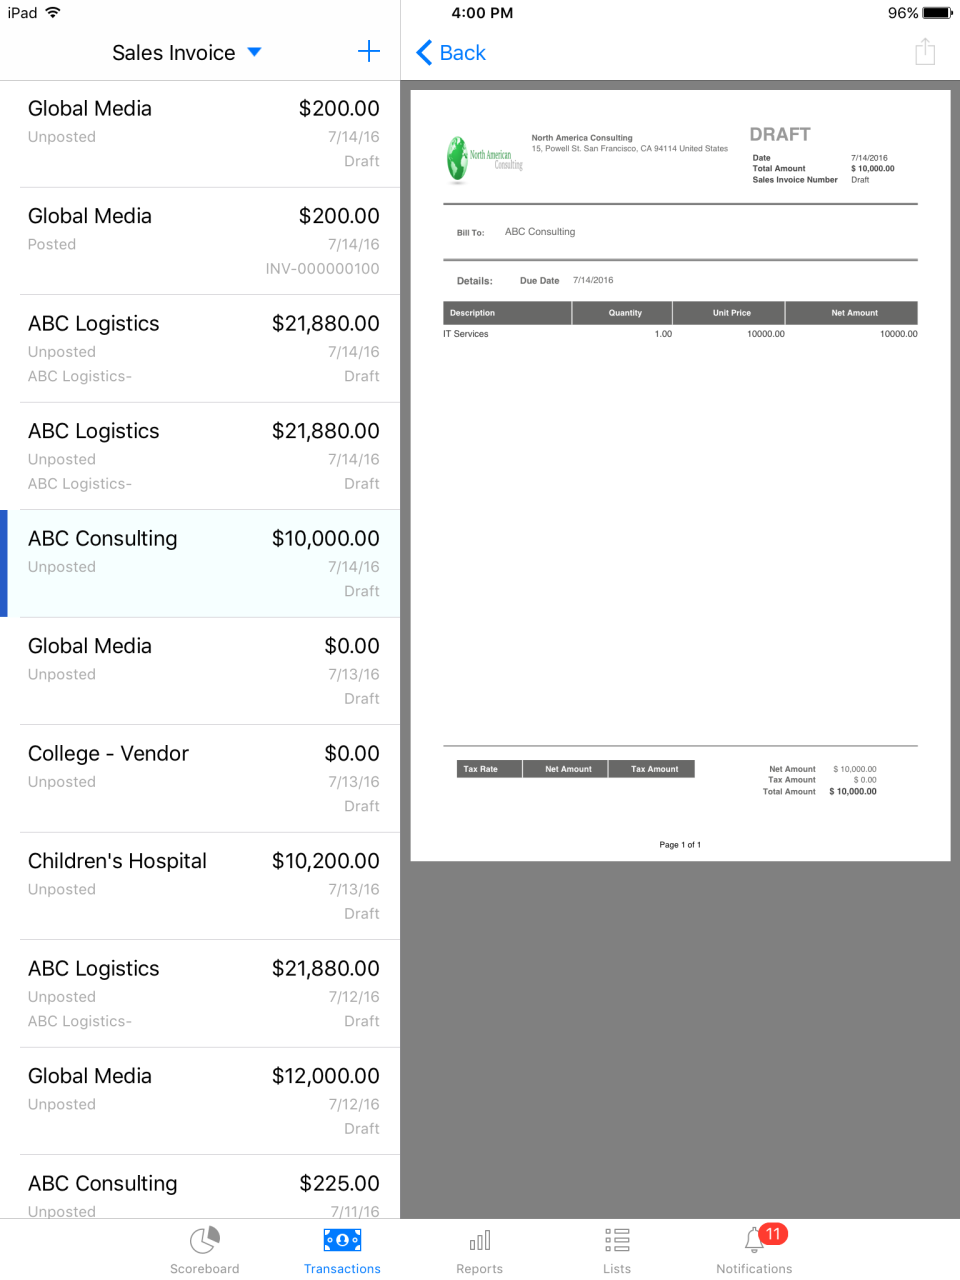Screen dimensions: 960x1280
Task: Switch to the Reports tab label
Action: [480, 1269]
